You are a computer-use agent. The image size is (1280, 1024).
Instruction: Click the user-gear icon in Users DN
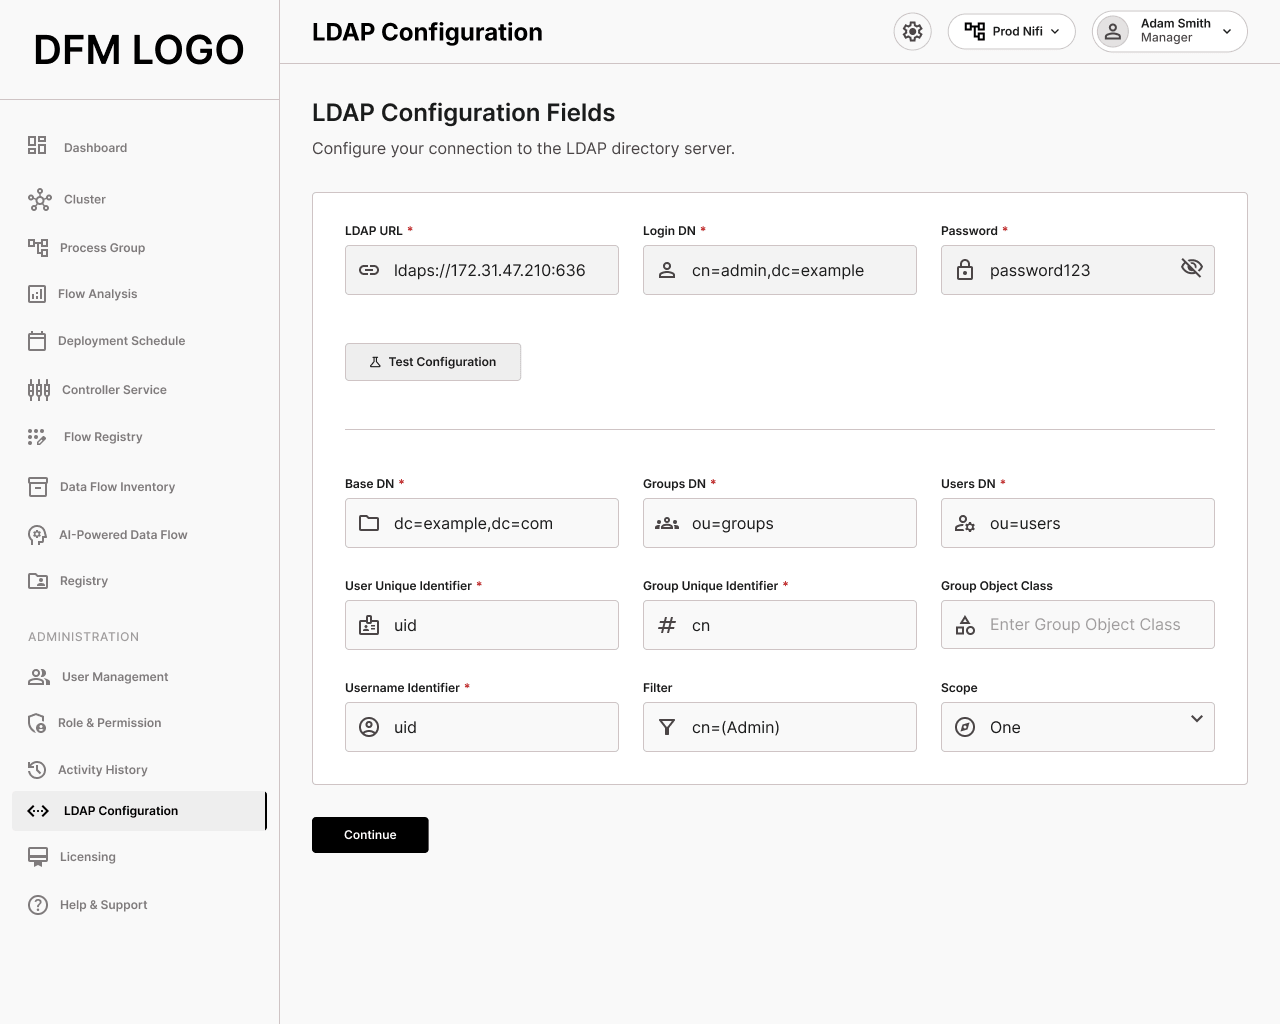tap(965, 523)
